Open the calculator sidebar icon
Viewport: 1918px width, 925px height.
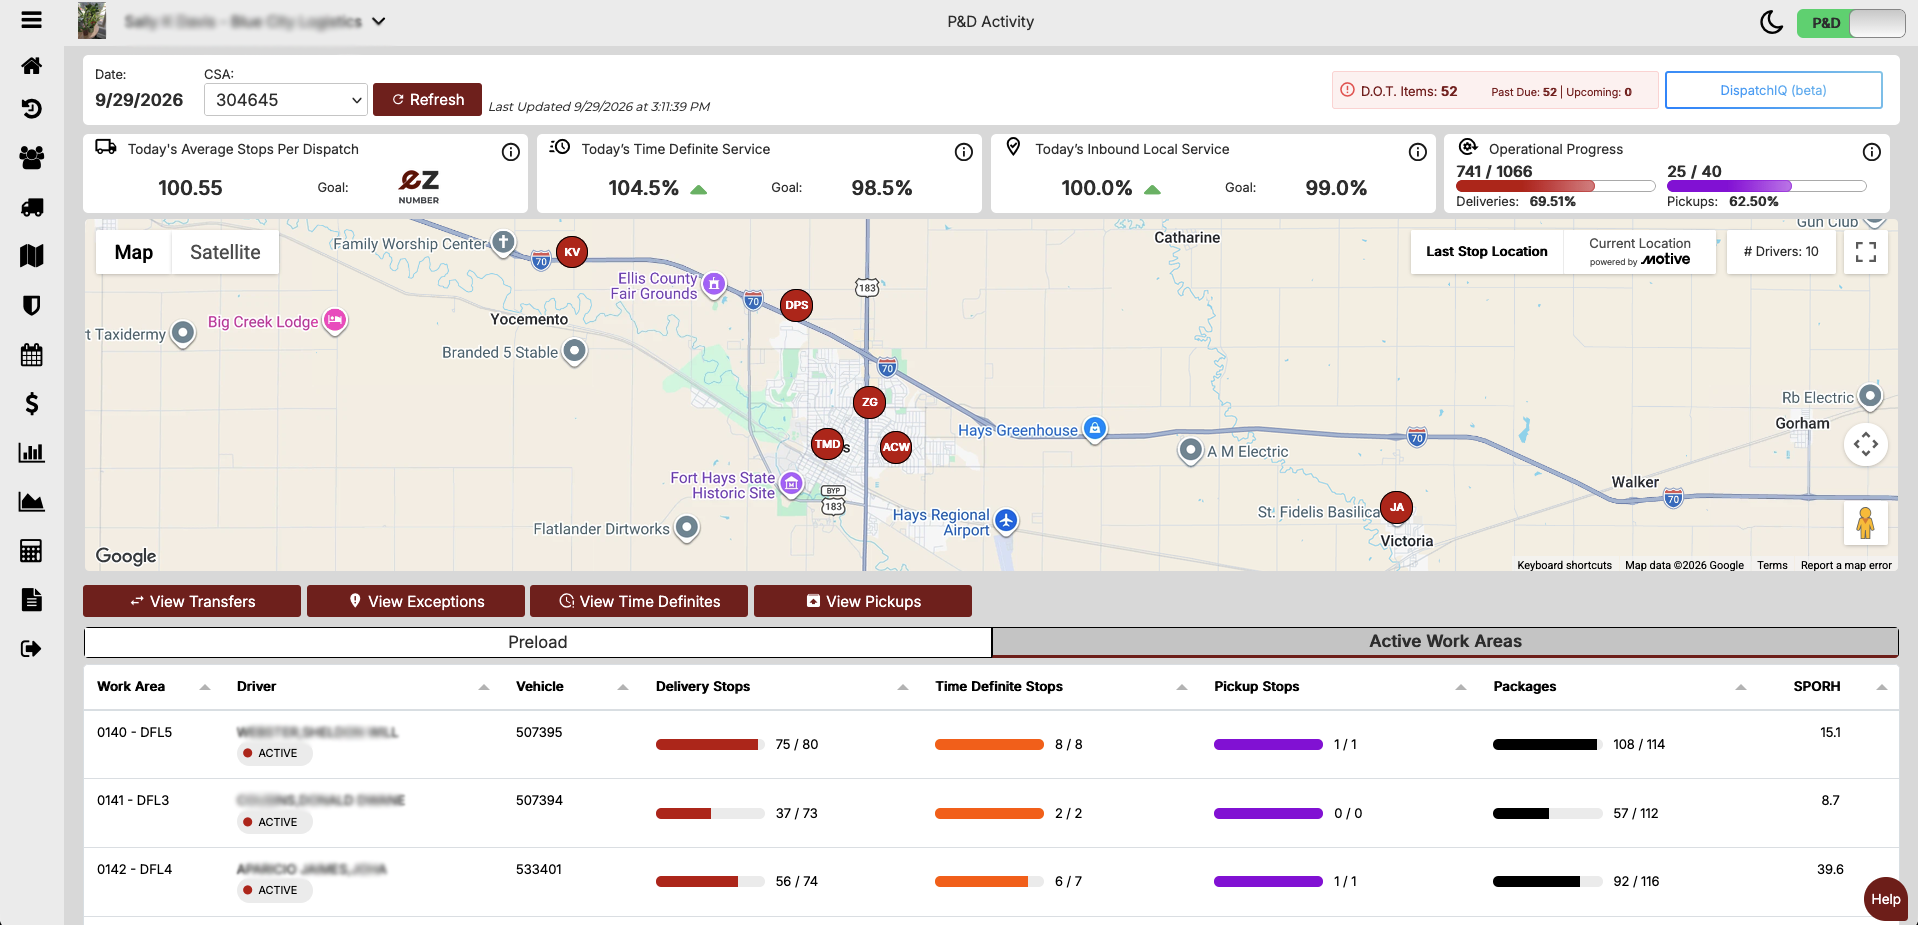coord(32,550)
